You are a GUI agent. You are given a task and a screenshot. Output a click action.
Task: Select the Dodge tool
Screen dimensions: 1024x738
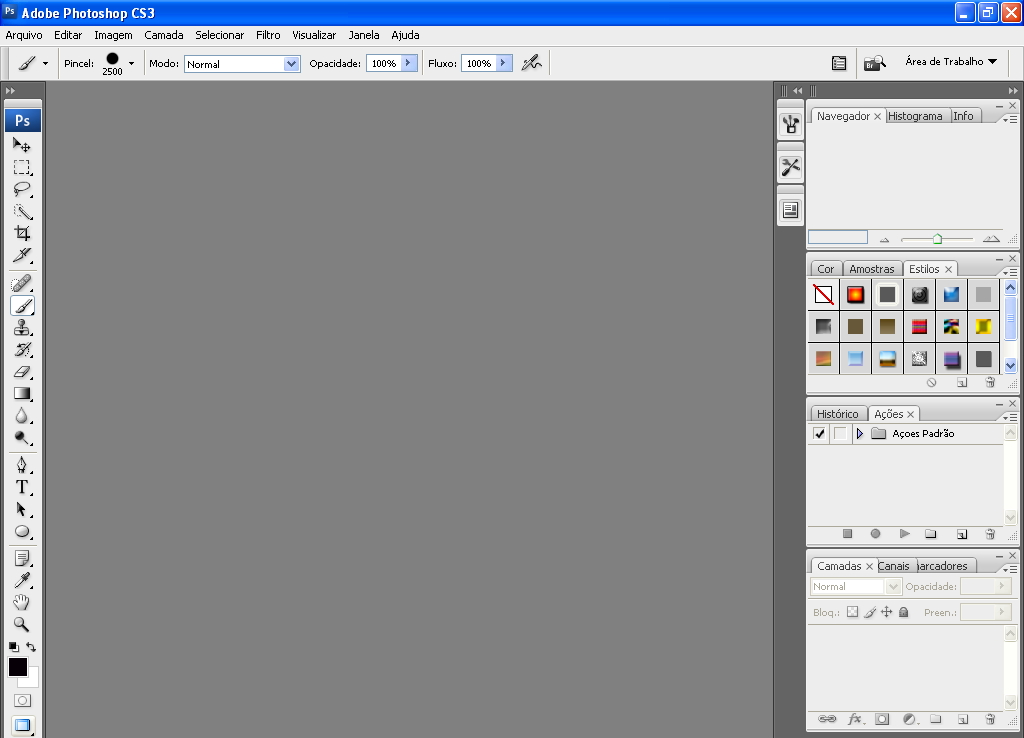click(22, 438)
